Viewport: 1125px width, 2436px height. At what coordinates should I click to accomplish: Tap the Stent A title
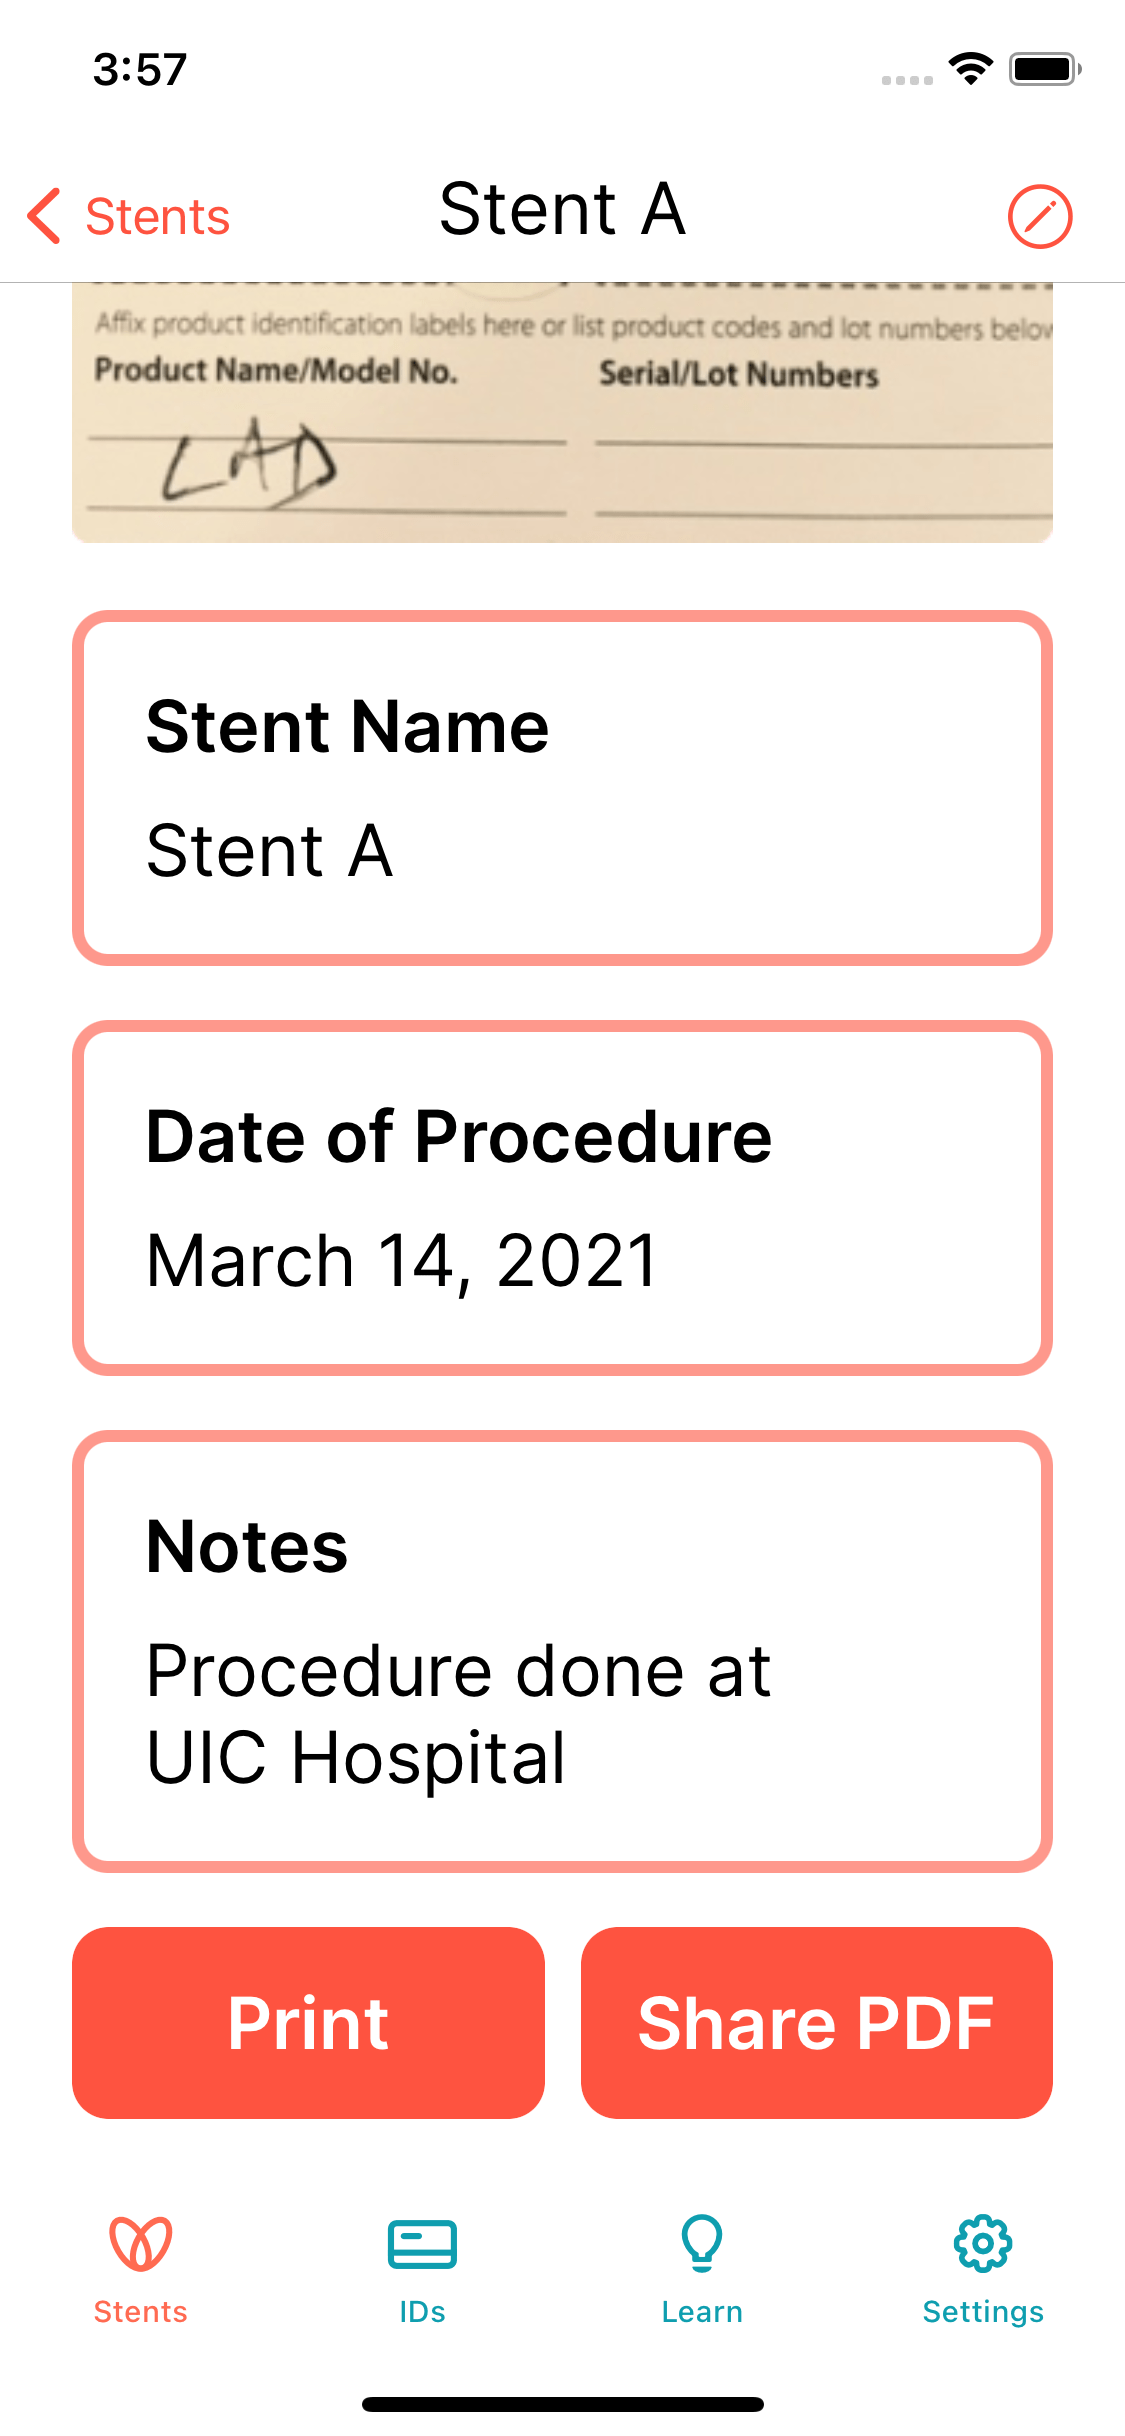point(562,210)
